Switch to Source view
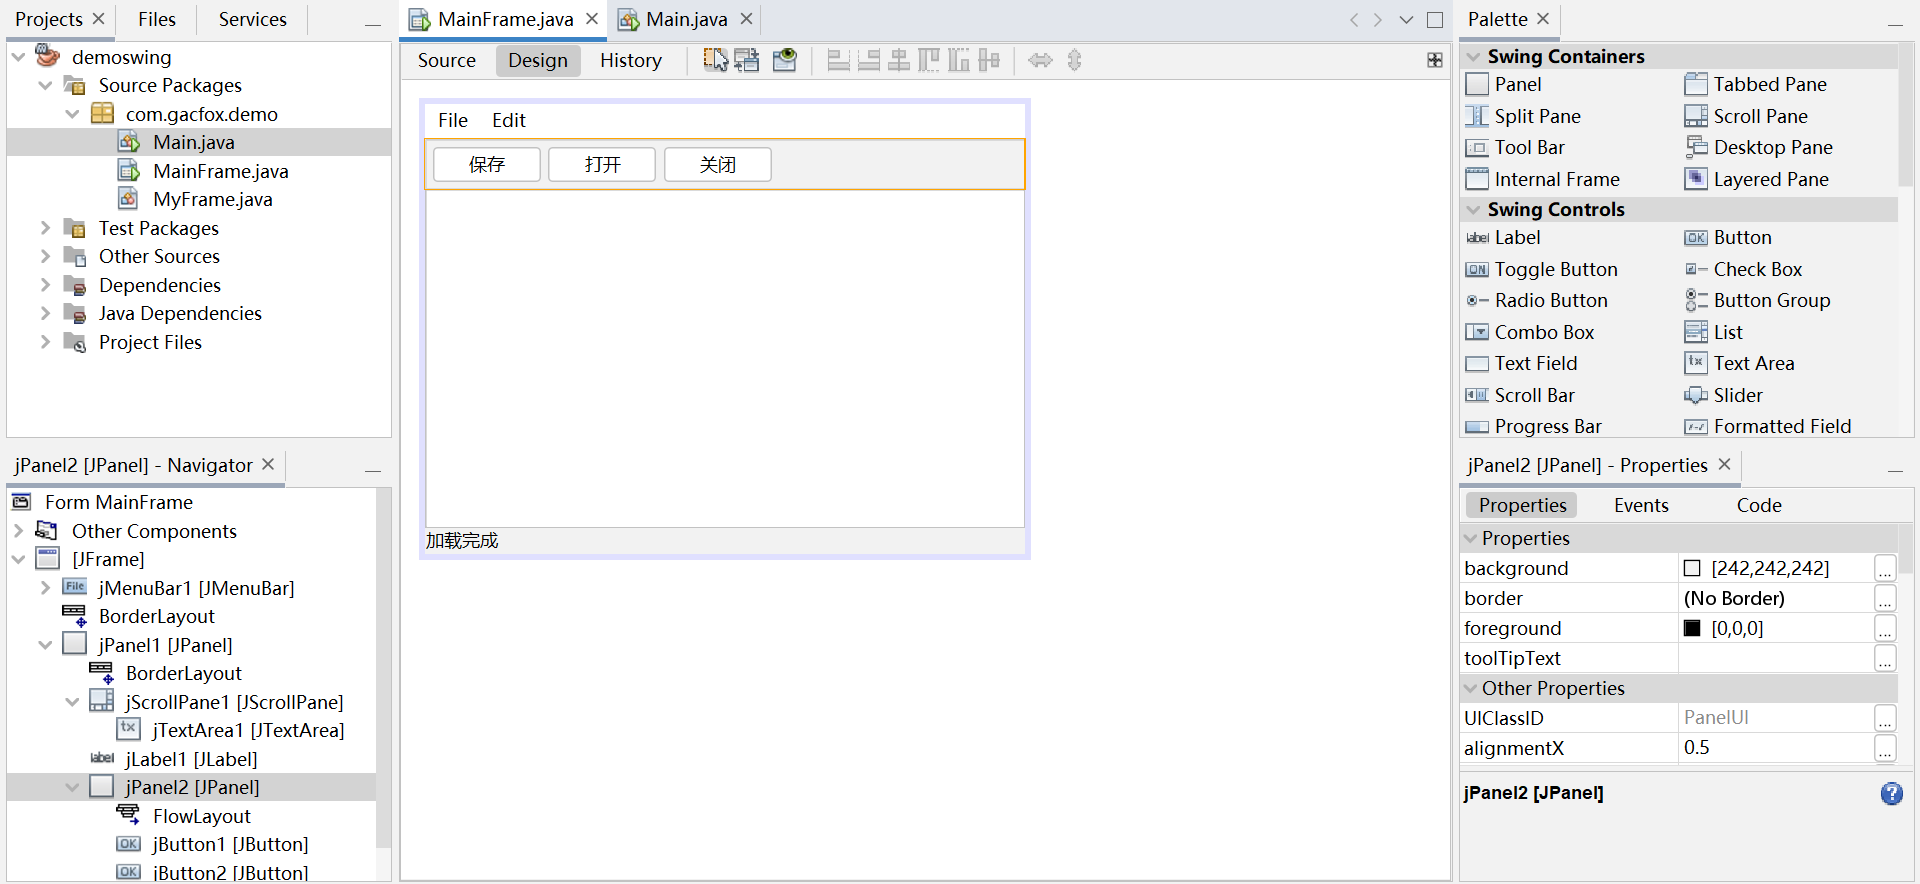The height and width of the screenshot is (884, 1920). pyautogui.click(x=447, y=60)
